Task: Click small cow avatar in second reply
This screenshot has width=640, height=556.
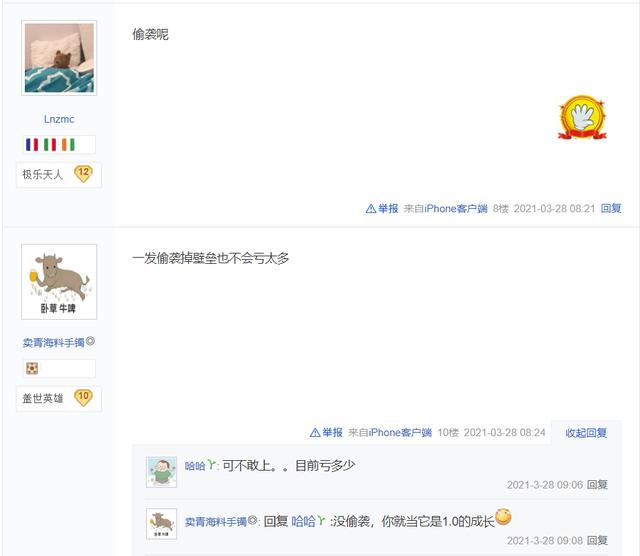Action: [x=162, y=524]
